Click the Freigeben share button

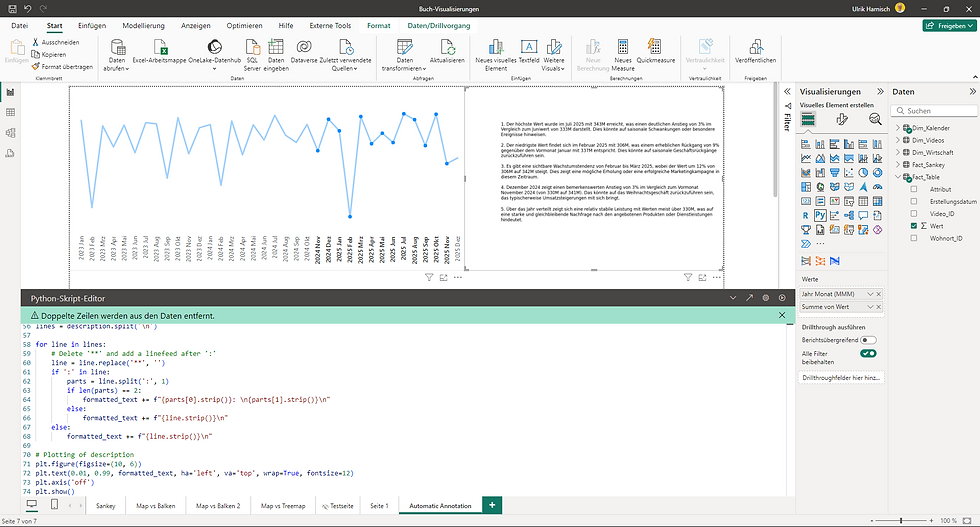[949, 26]
